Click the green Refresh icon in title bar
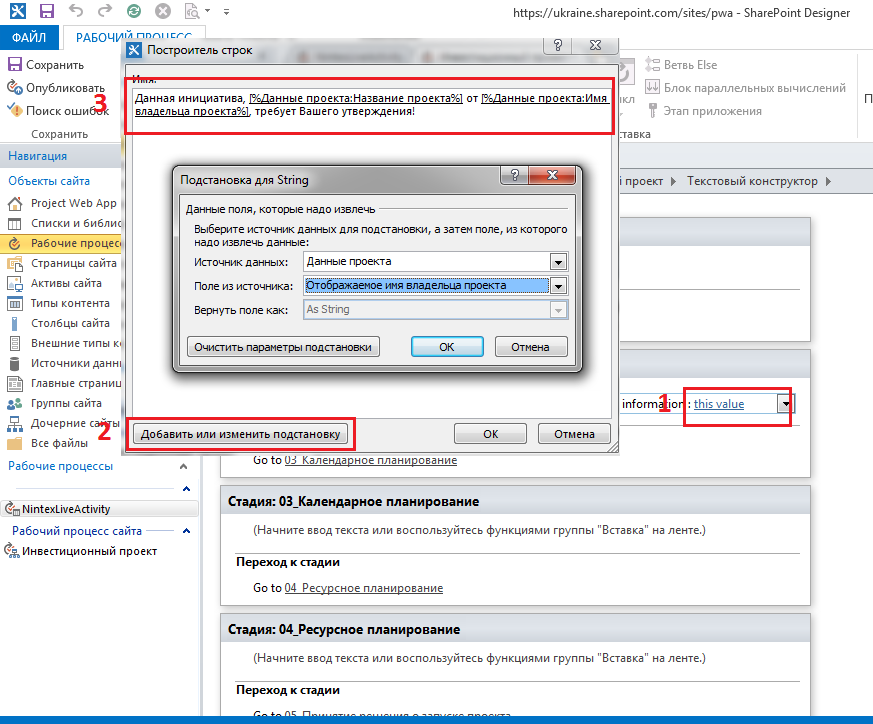This screenshot has width=873, height=724. (134, 11)
